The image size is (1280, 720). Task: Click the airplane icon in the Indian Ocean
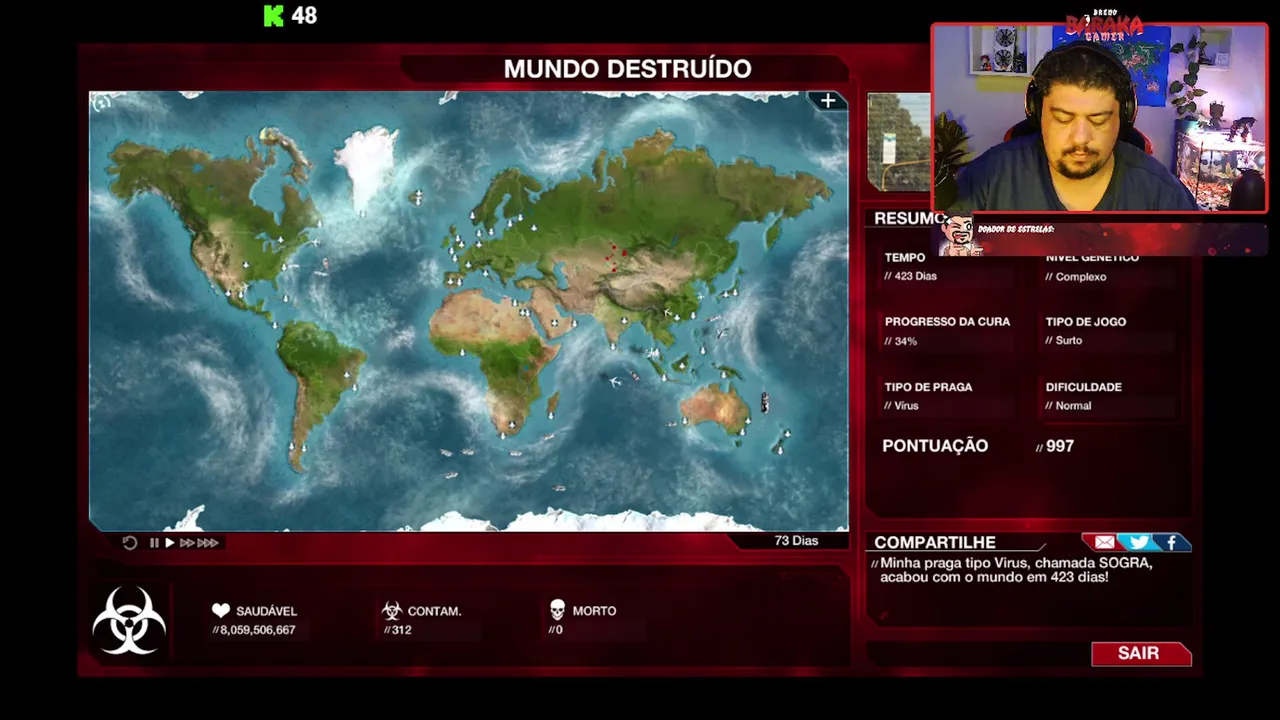(x=613, y=380)
